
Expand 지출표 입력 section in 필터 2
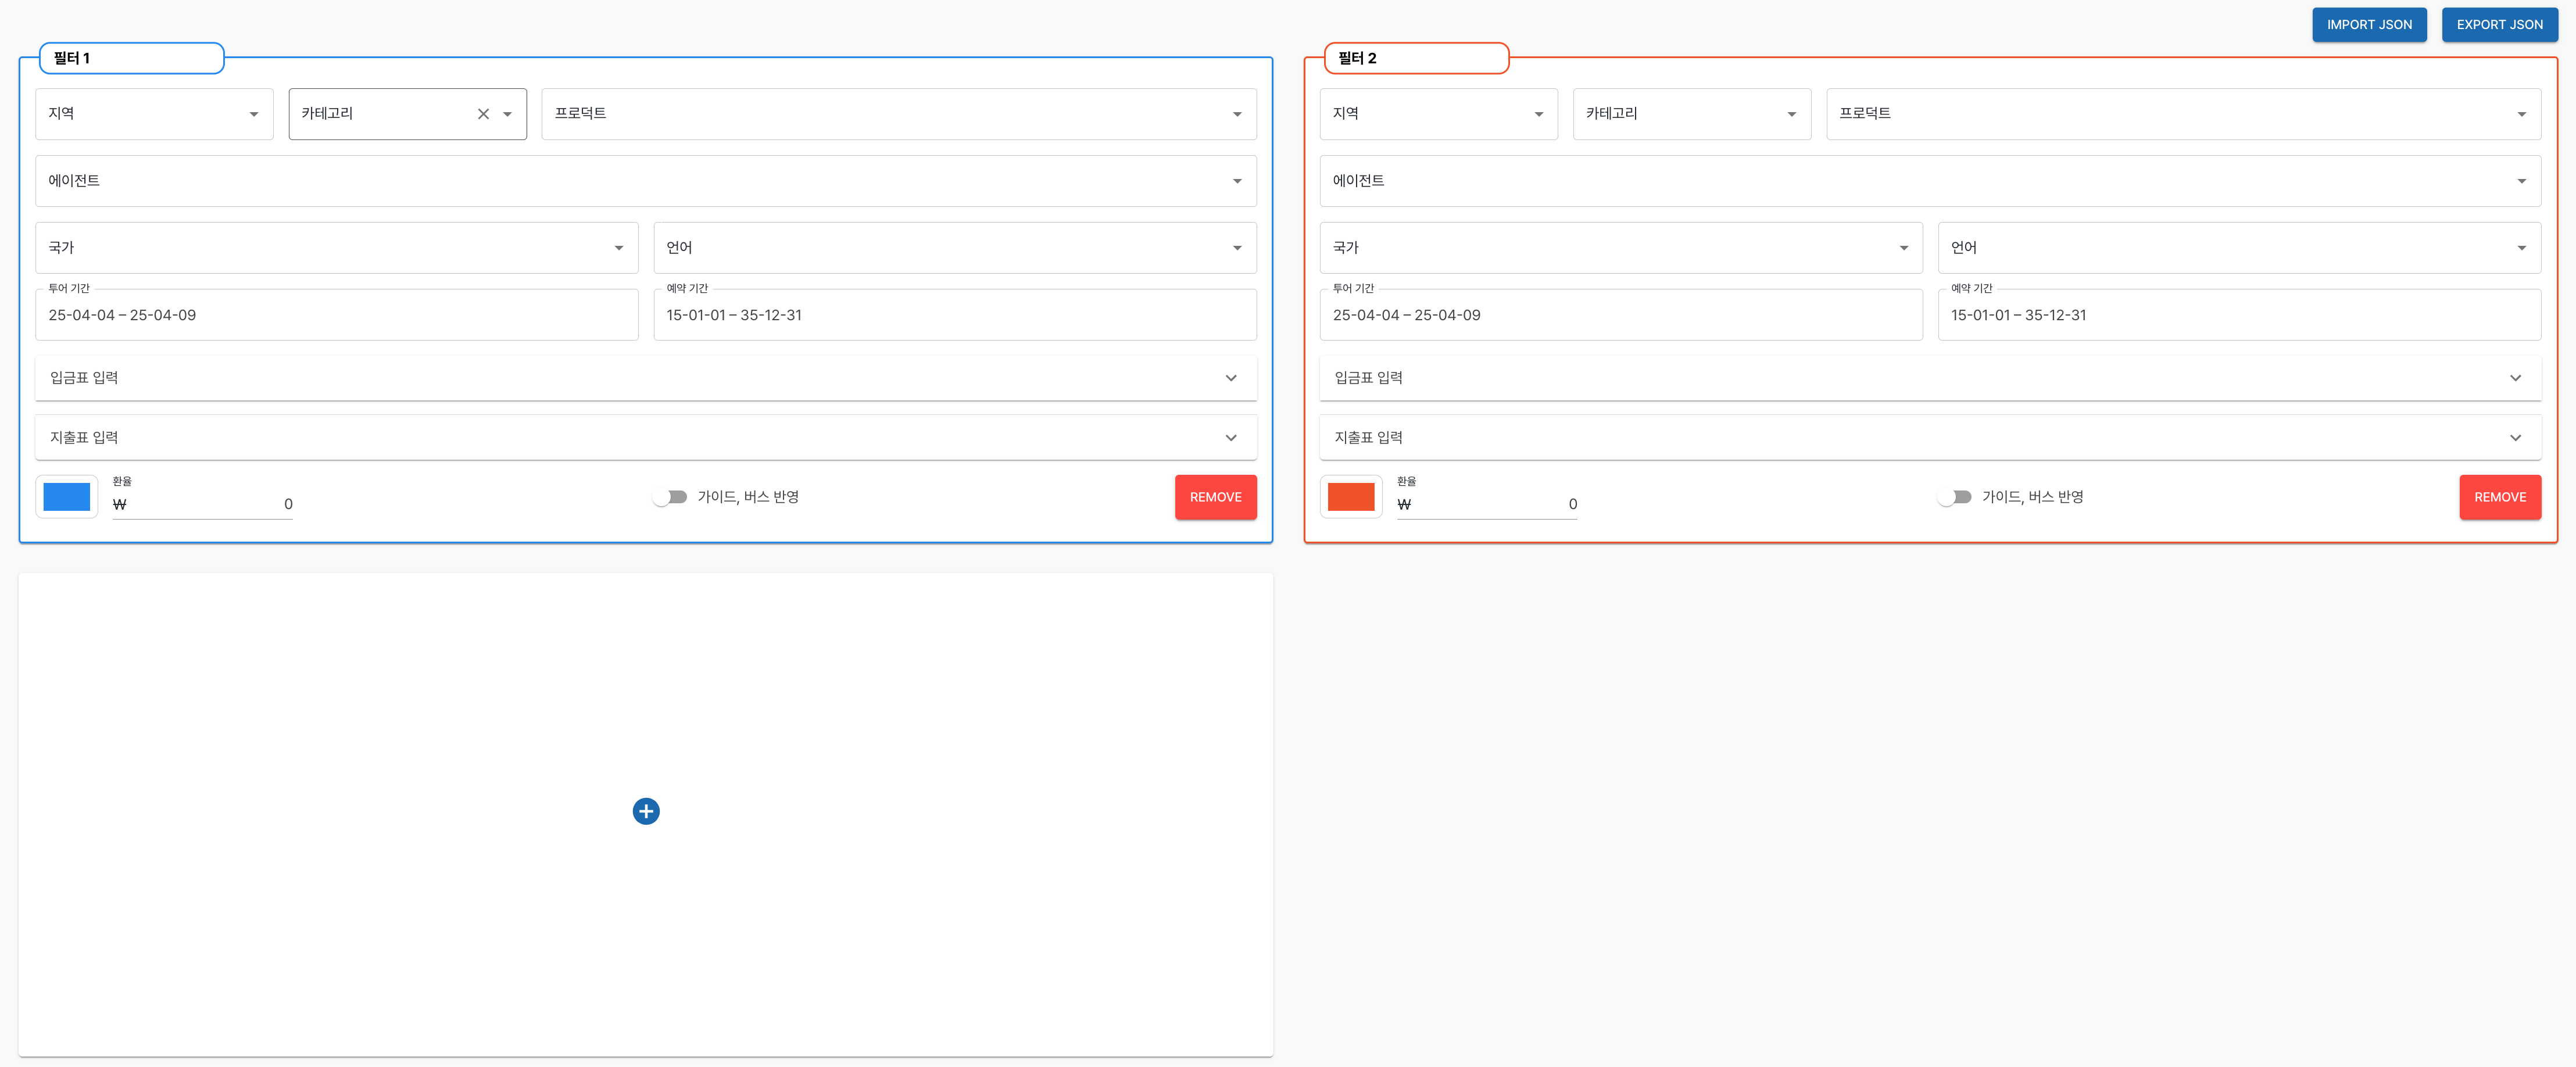tap(2515, 438)
